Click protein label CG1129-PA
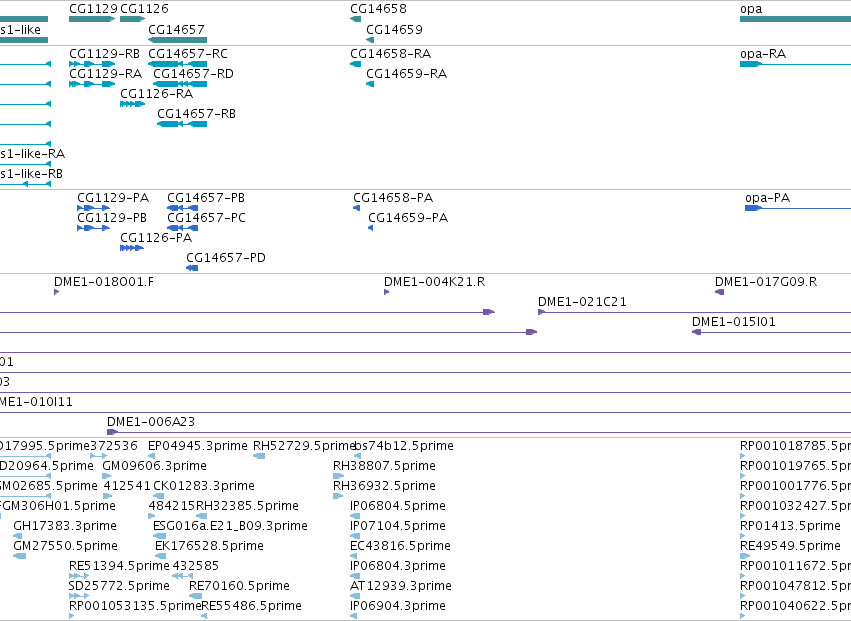This screenshot has height=621, width=851. click(113, 198)
